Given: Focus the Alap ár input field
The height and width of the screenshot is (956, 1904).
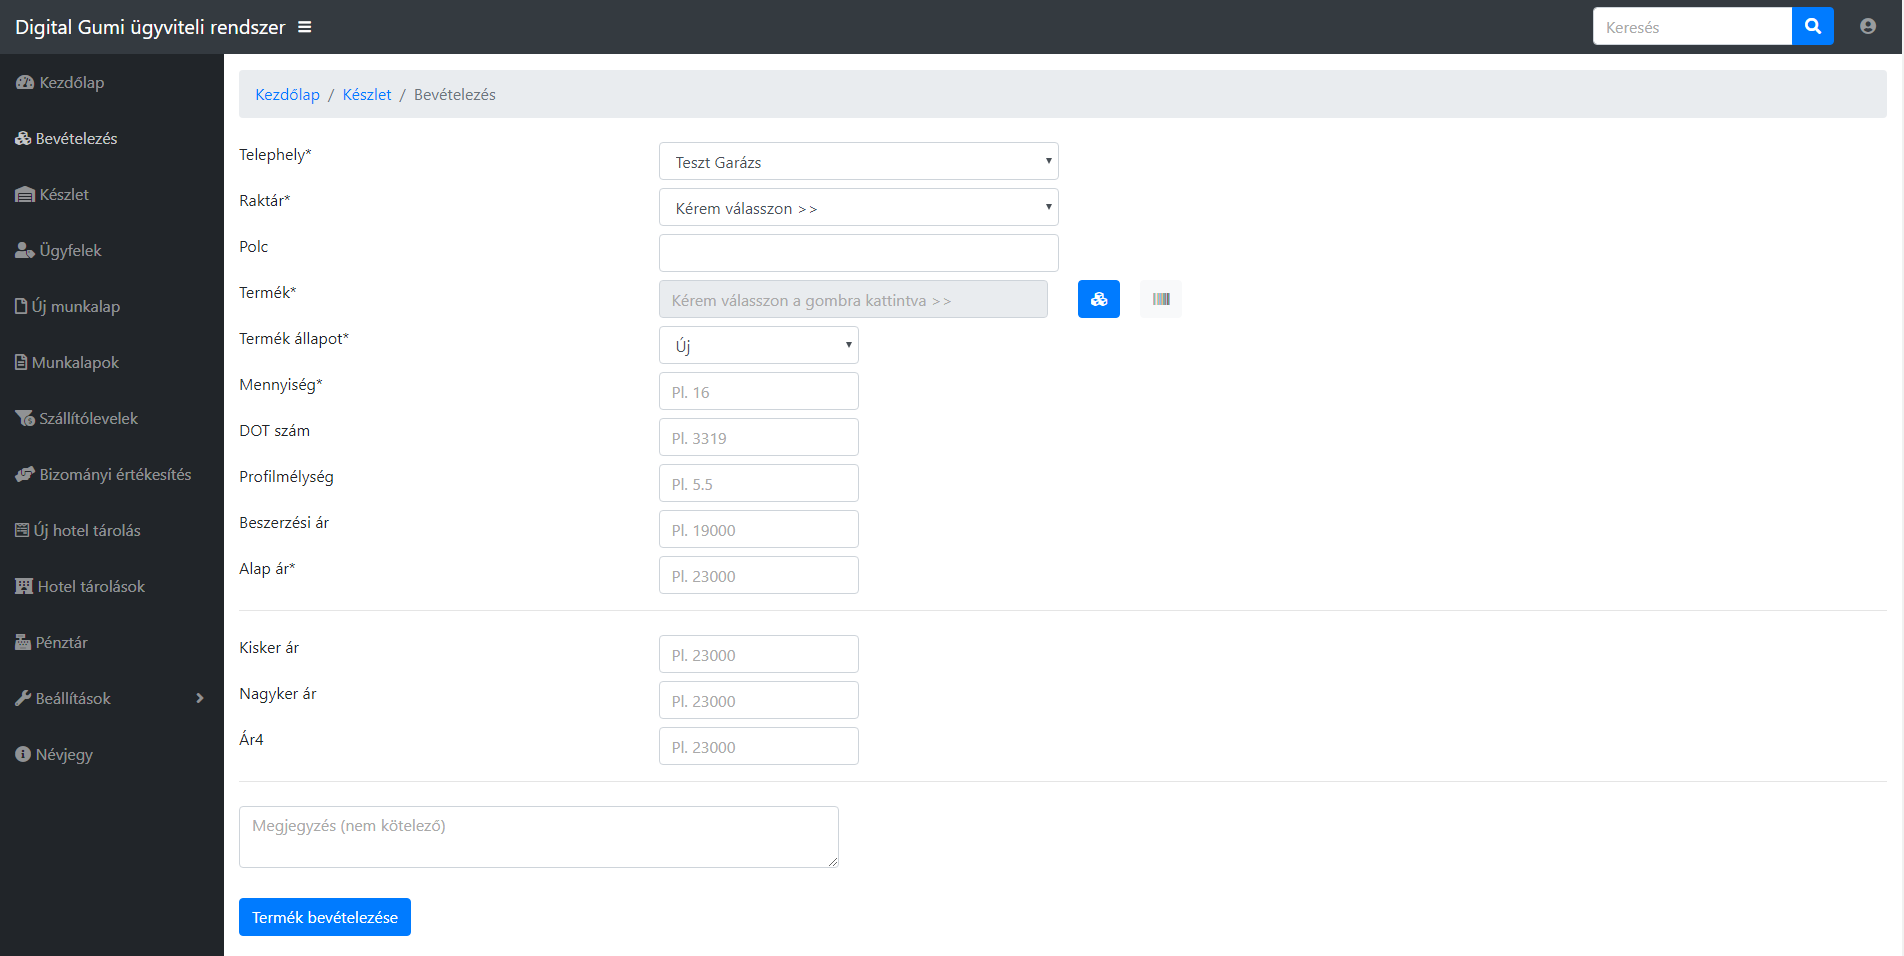Looking at the screenshot, I should click(x=759, y=575).
